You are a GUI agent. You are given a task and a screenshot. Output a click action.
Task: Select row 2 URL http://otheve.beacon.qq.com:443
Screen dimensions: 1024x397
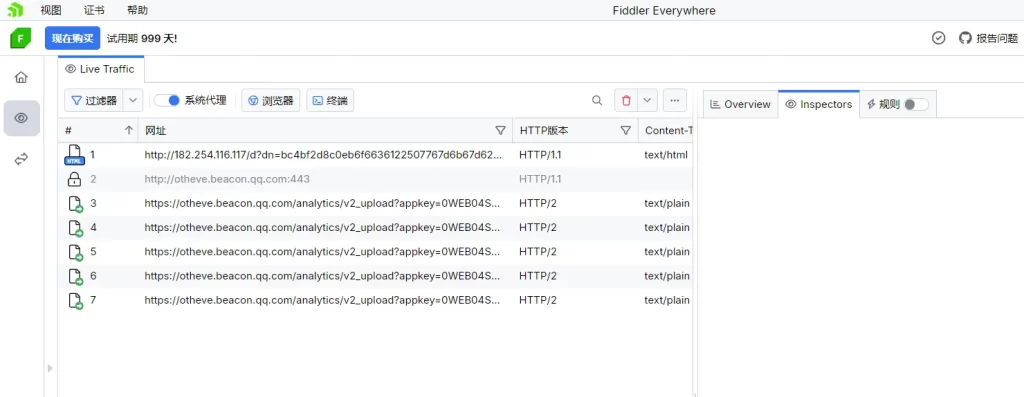click(227, 179)
